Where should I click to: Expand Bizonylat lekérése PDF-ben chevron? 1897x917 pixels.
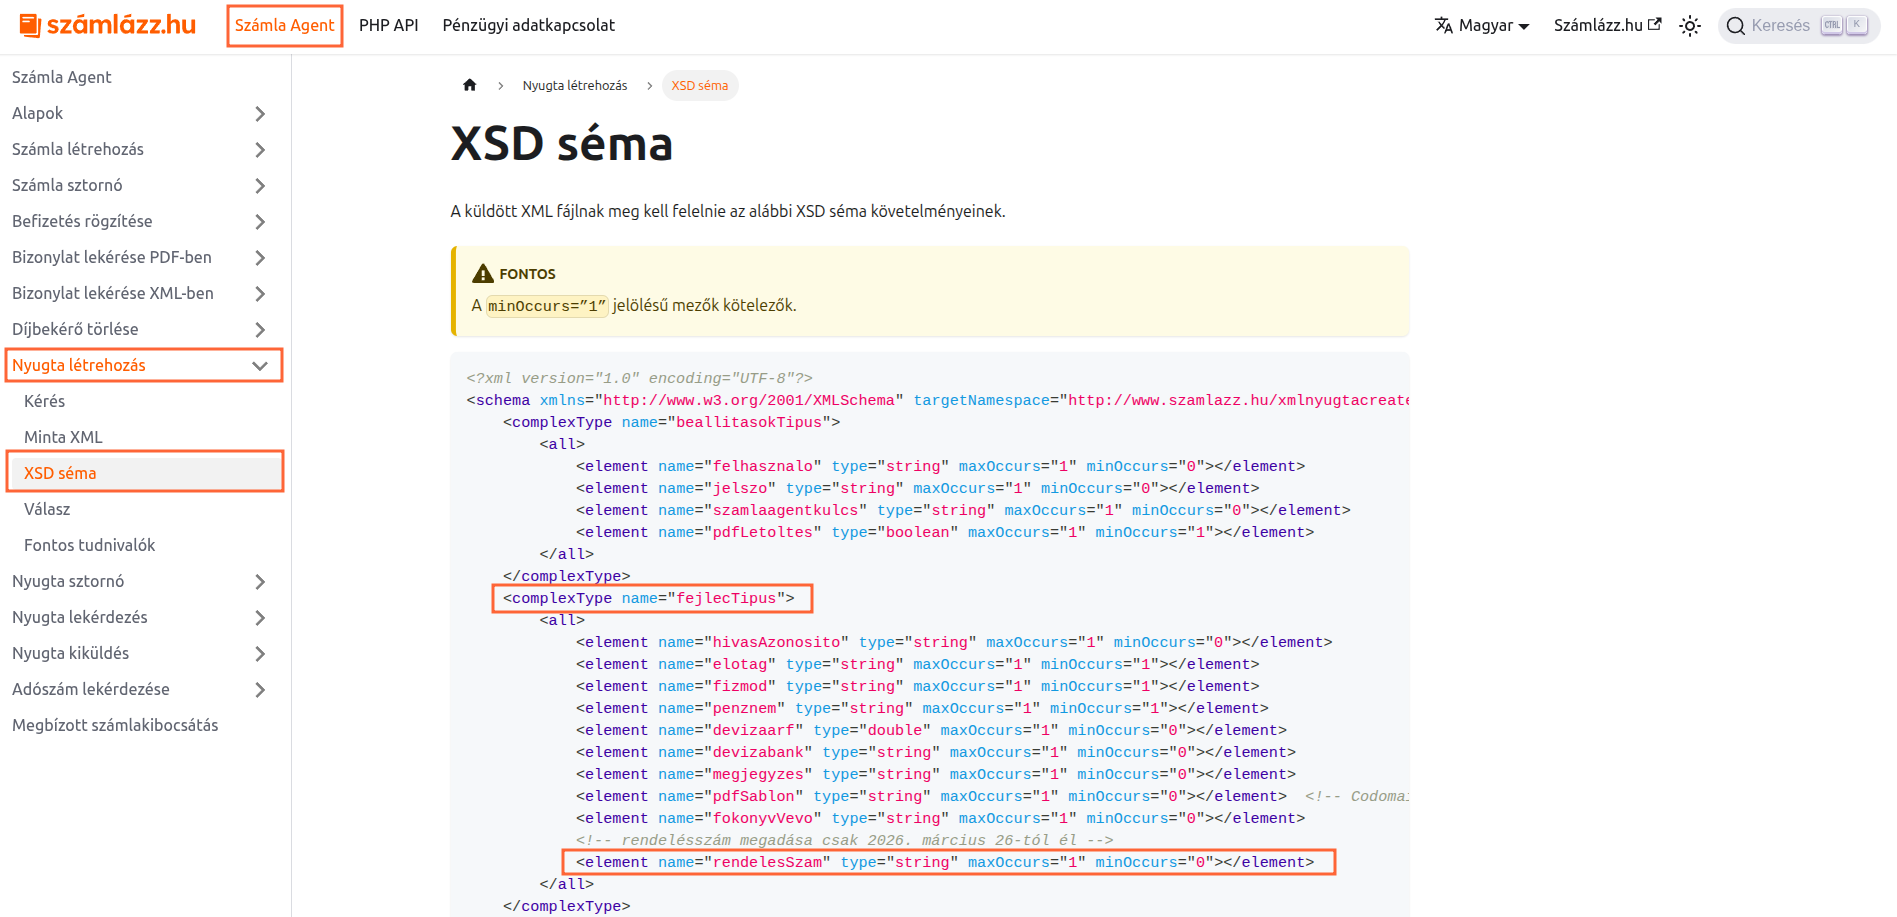(260, 258)
